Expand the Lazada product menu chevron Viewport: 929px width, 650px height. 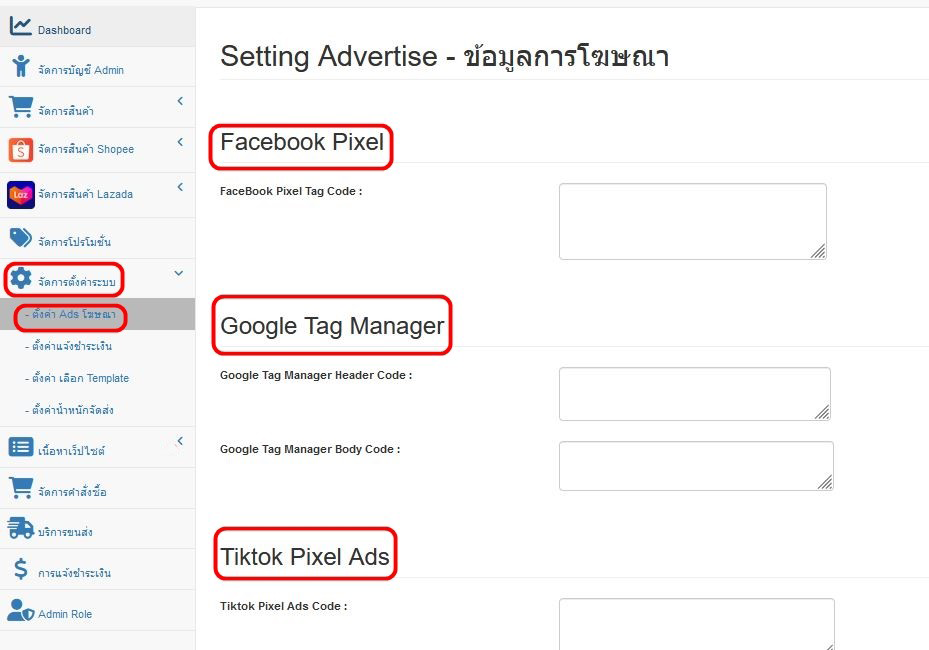tap(180, 187)
